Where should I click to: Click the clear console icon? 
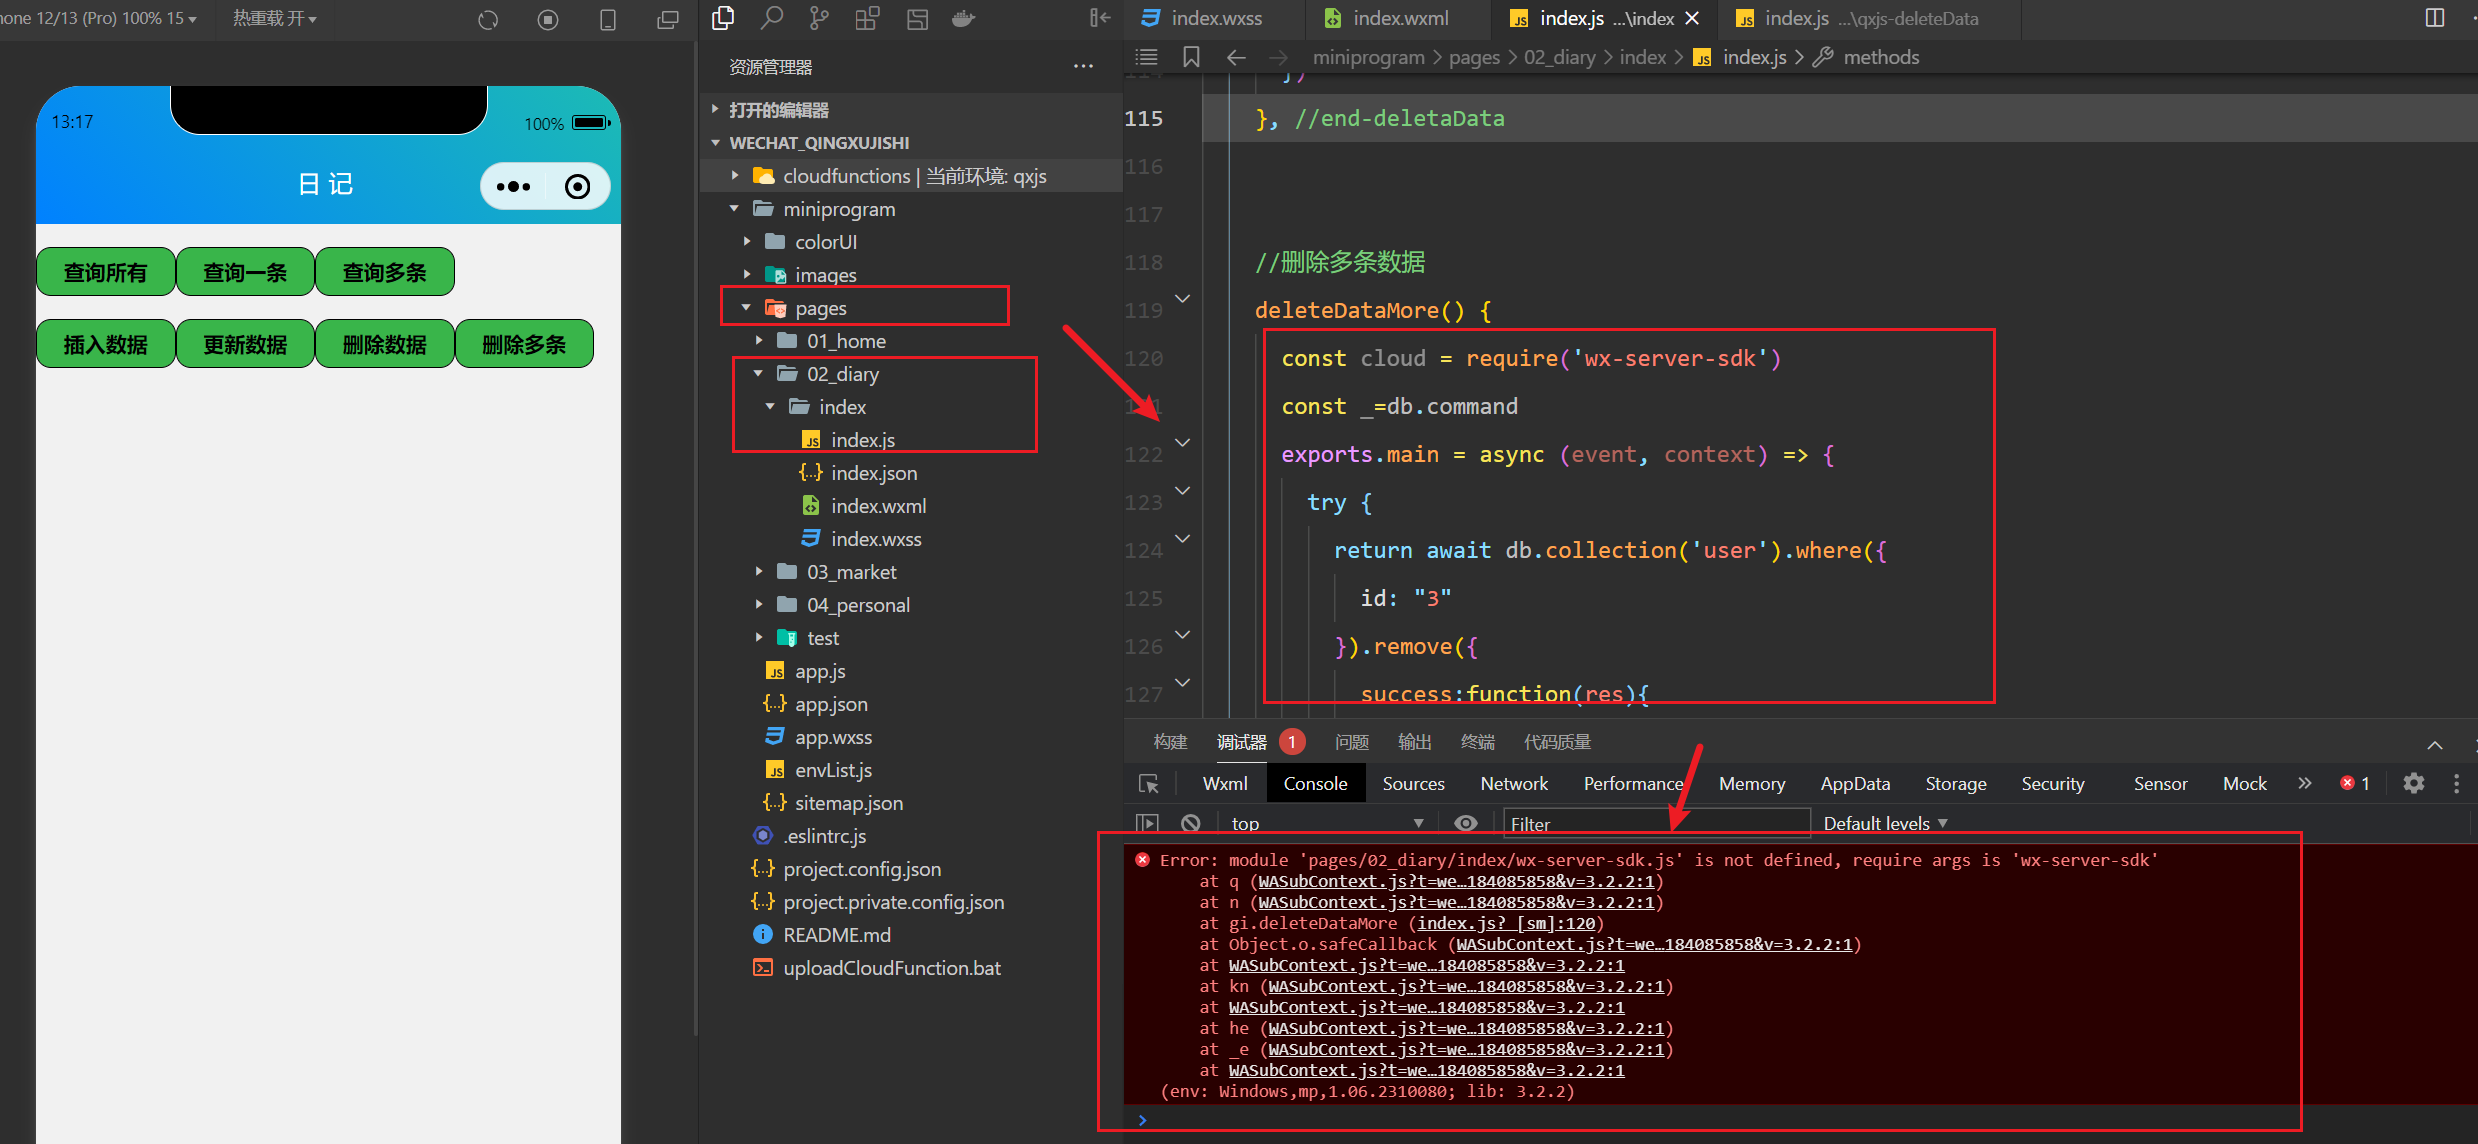point(1190,823)
